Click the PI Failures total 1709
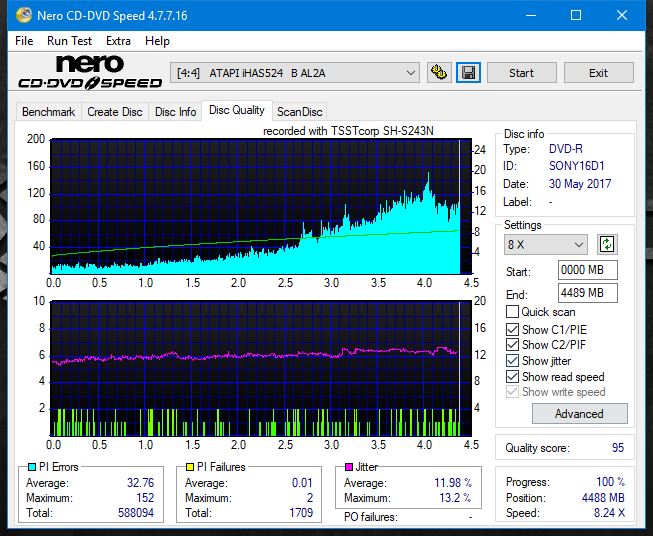 pos(301,512)
